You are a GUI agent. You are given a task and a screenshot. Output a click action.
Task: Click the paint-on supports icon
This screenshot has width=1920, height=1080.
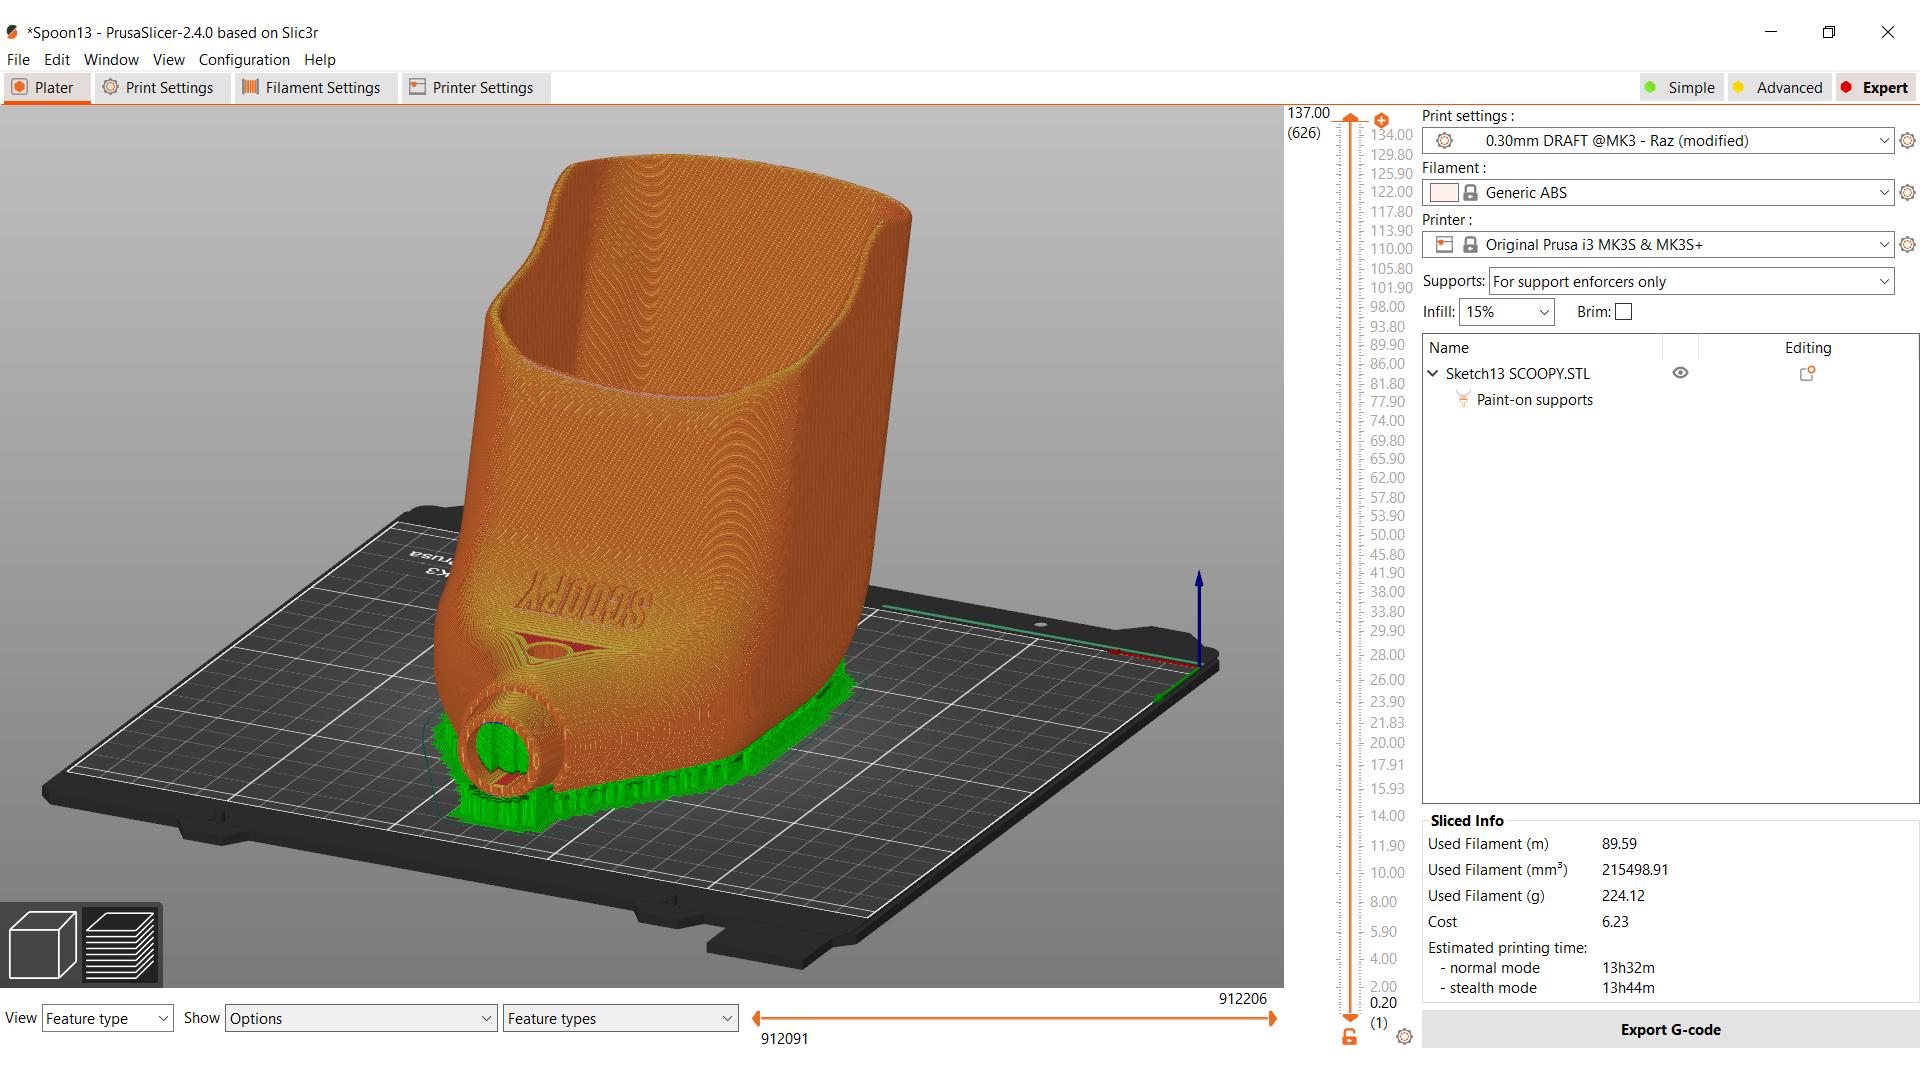point(1461,400)
